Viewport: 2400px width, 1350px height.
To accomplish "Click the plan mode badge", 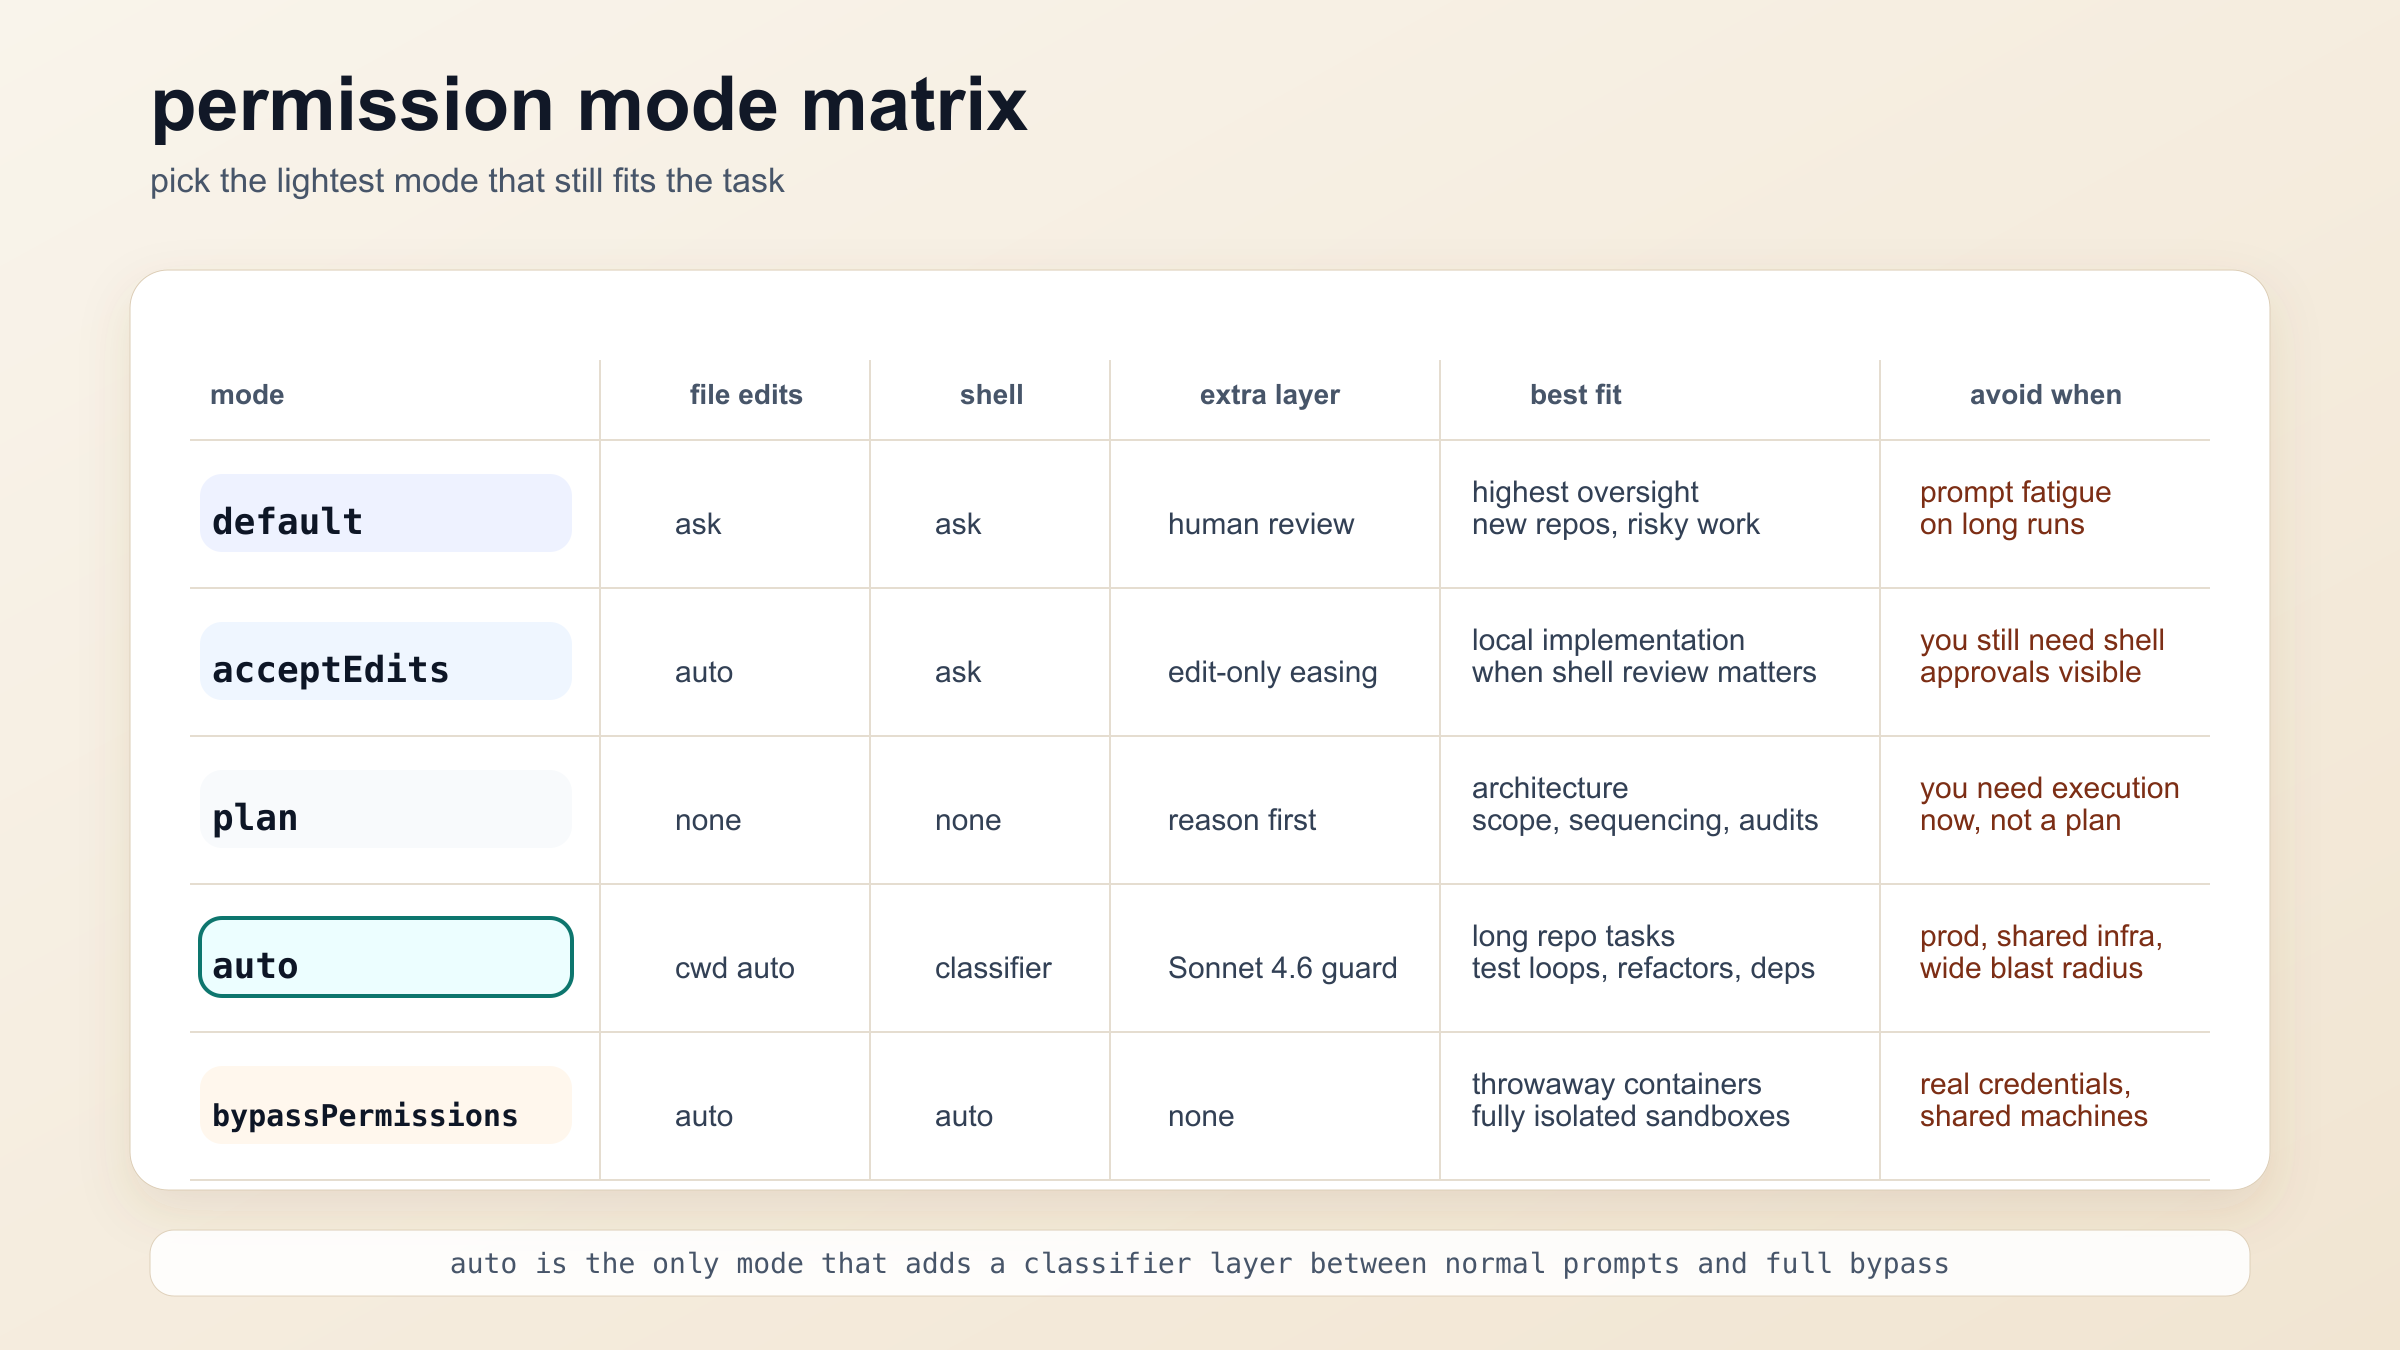I will (x=386, y=810).
